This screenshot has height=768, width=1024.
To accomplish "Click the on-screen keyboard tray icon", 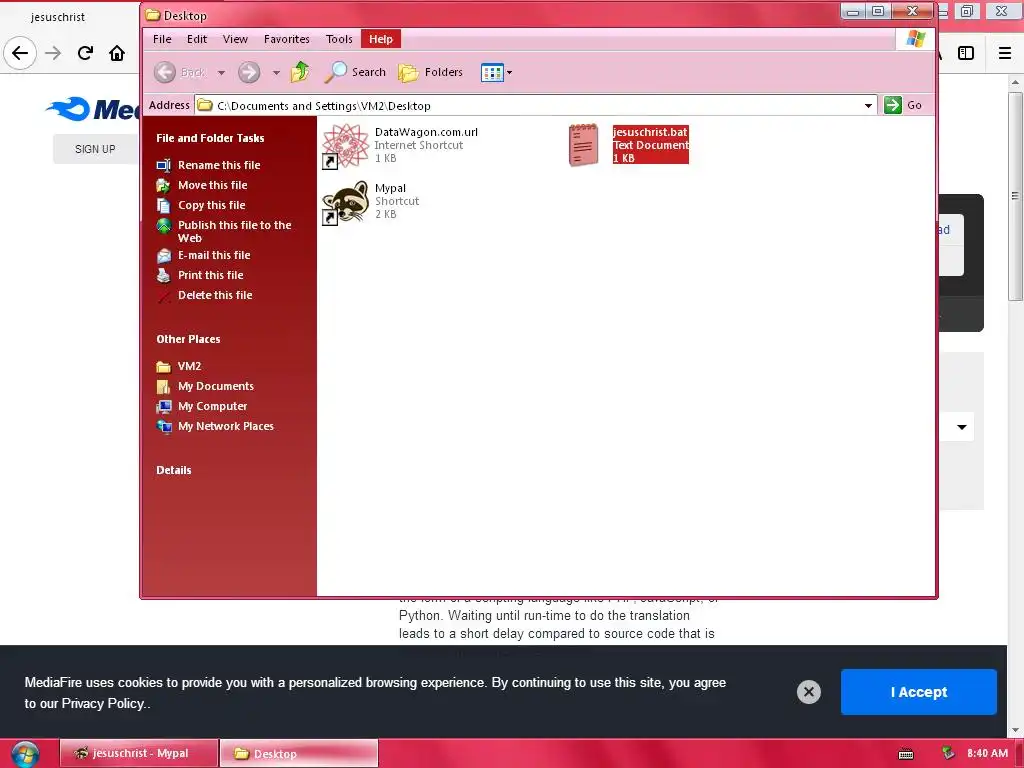I will [906, 754].
